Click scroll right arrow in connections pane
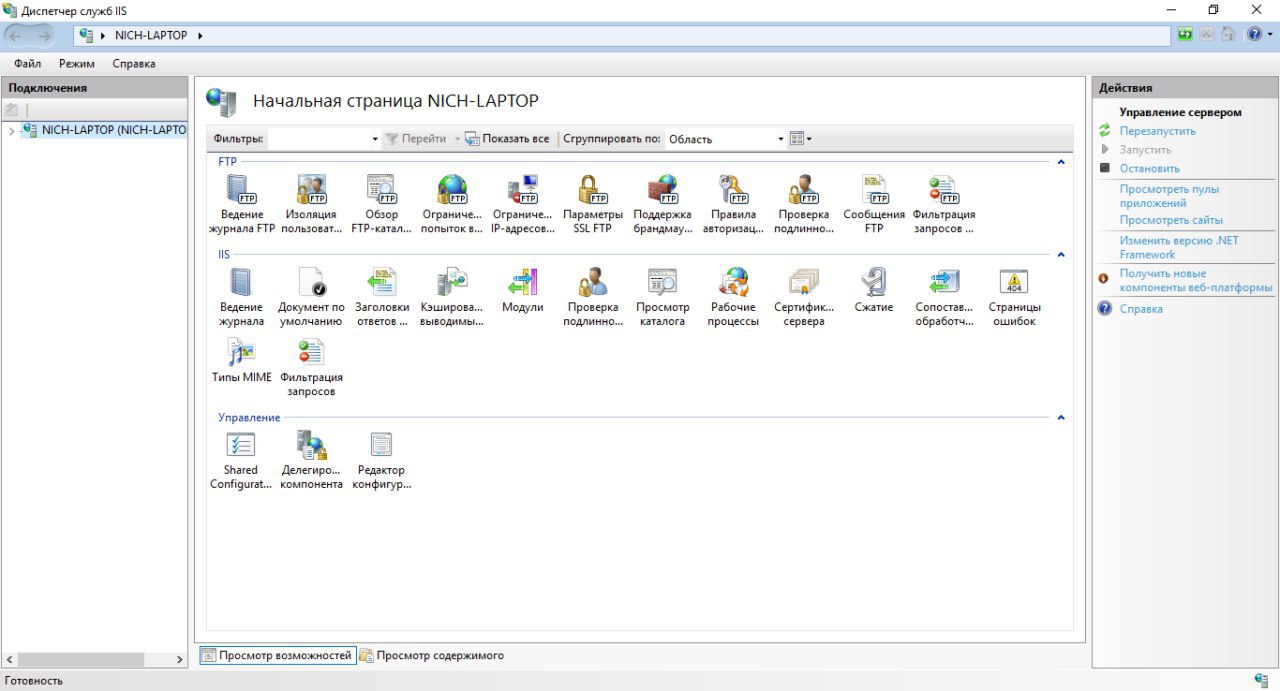 click(x=181, y=659)
